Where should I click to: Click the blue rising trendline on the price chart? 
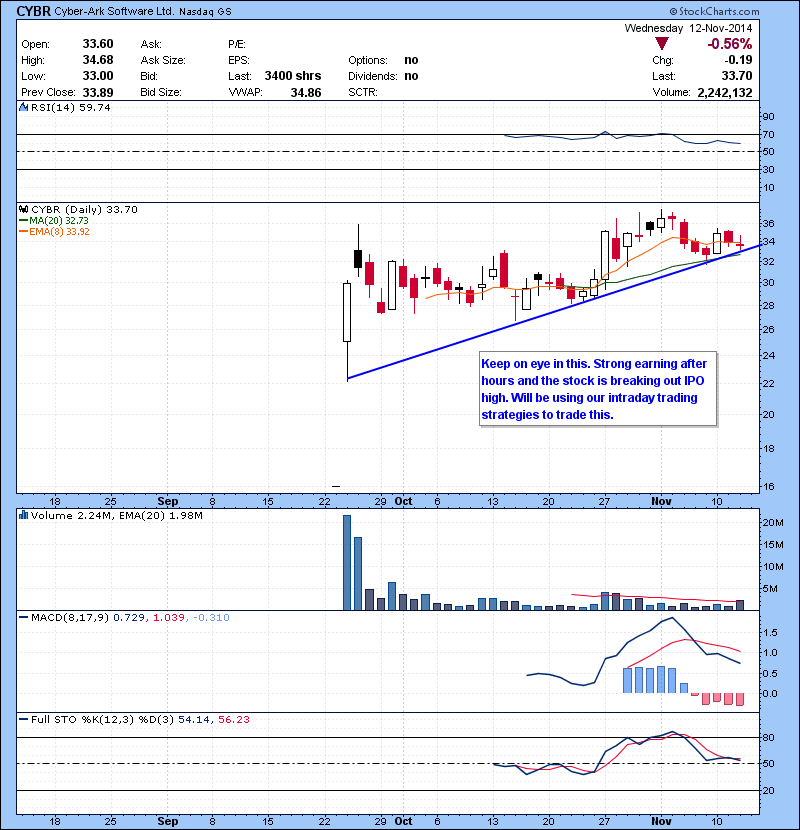[x=554, y=312]
